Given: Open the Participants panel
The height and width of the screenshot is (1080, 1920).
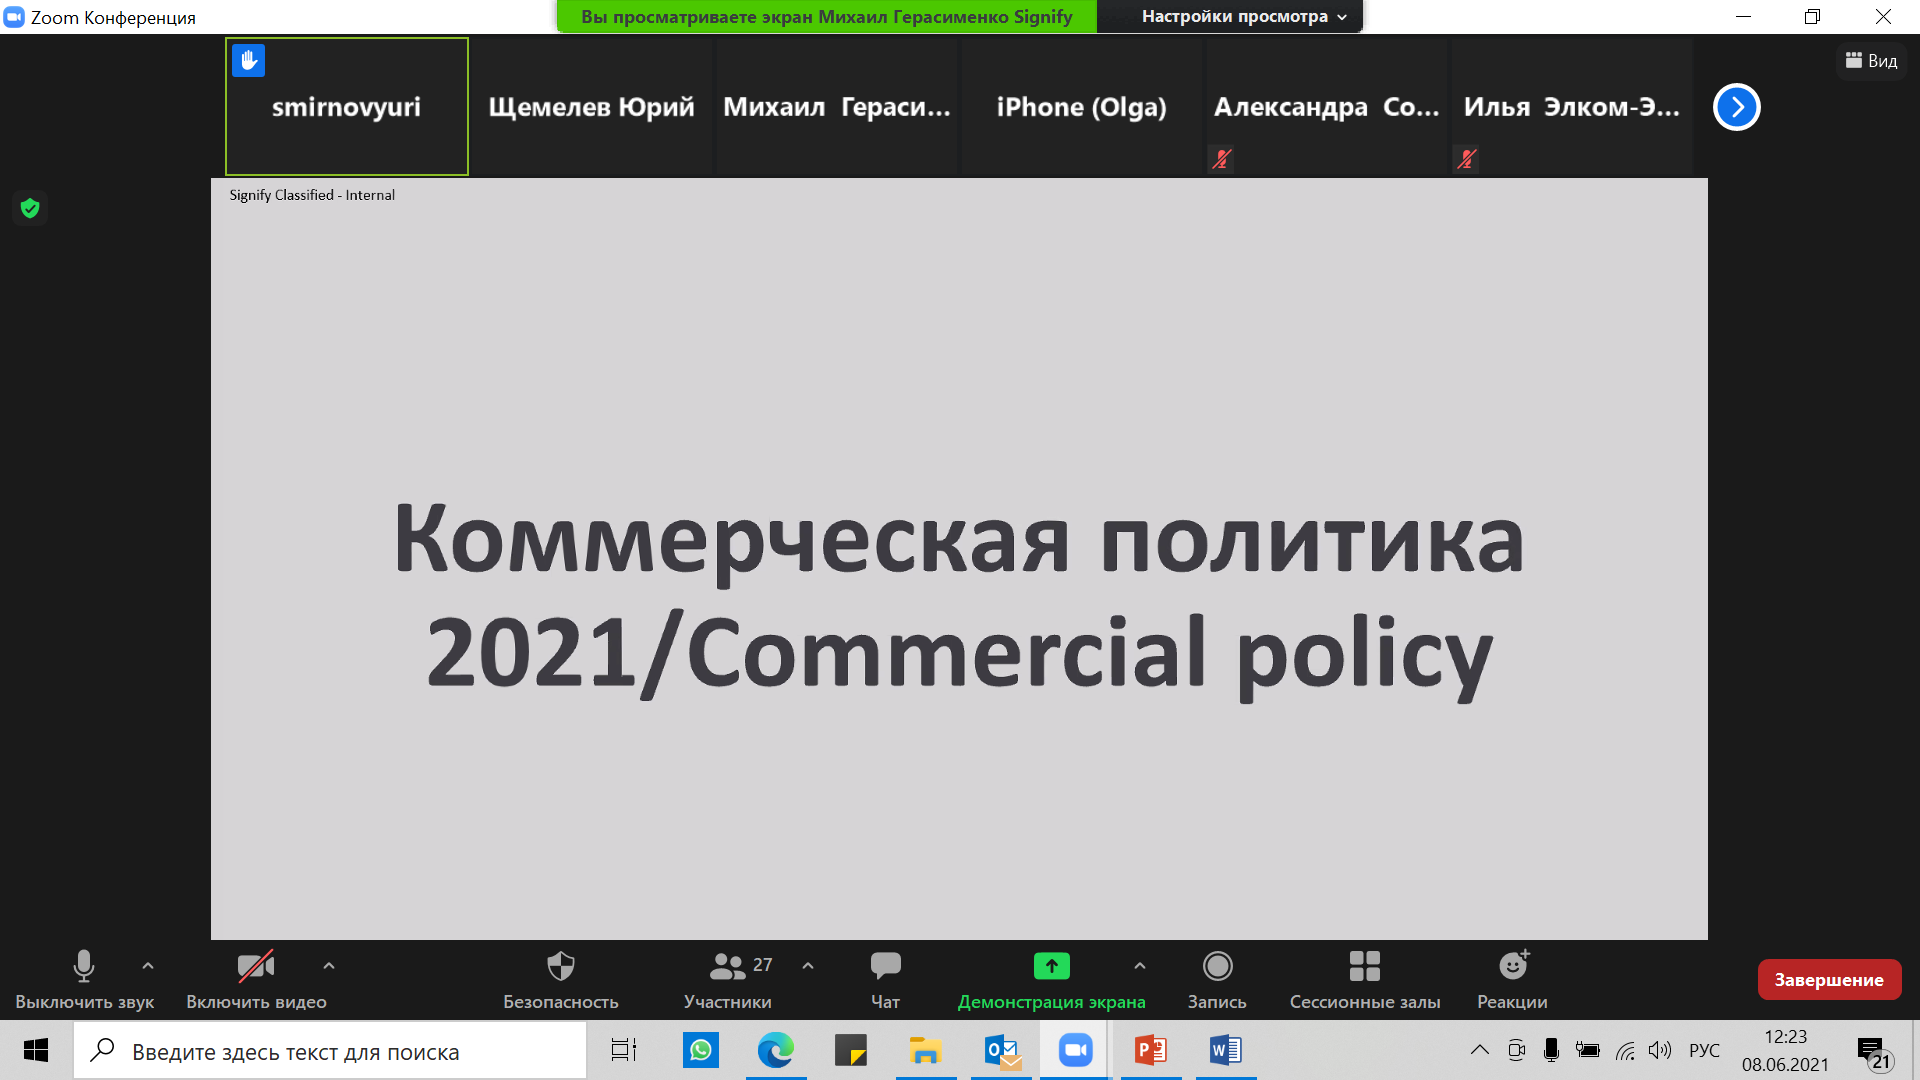Looking at the screenshot, I should [x=728, y=967].
